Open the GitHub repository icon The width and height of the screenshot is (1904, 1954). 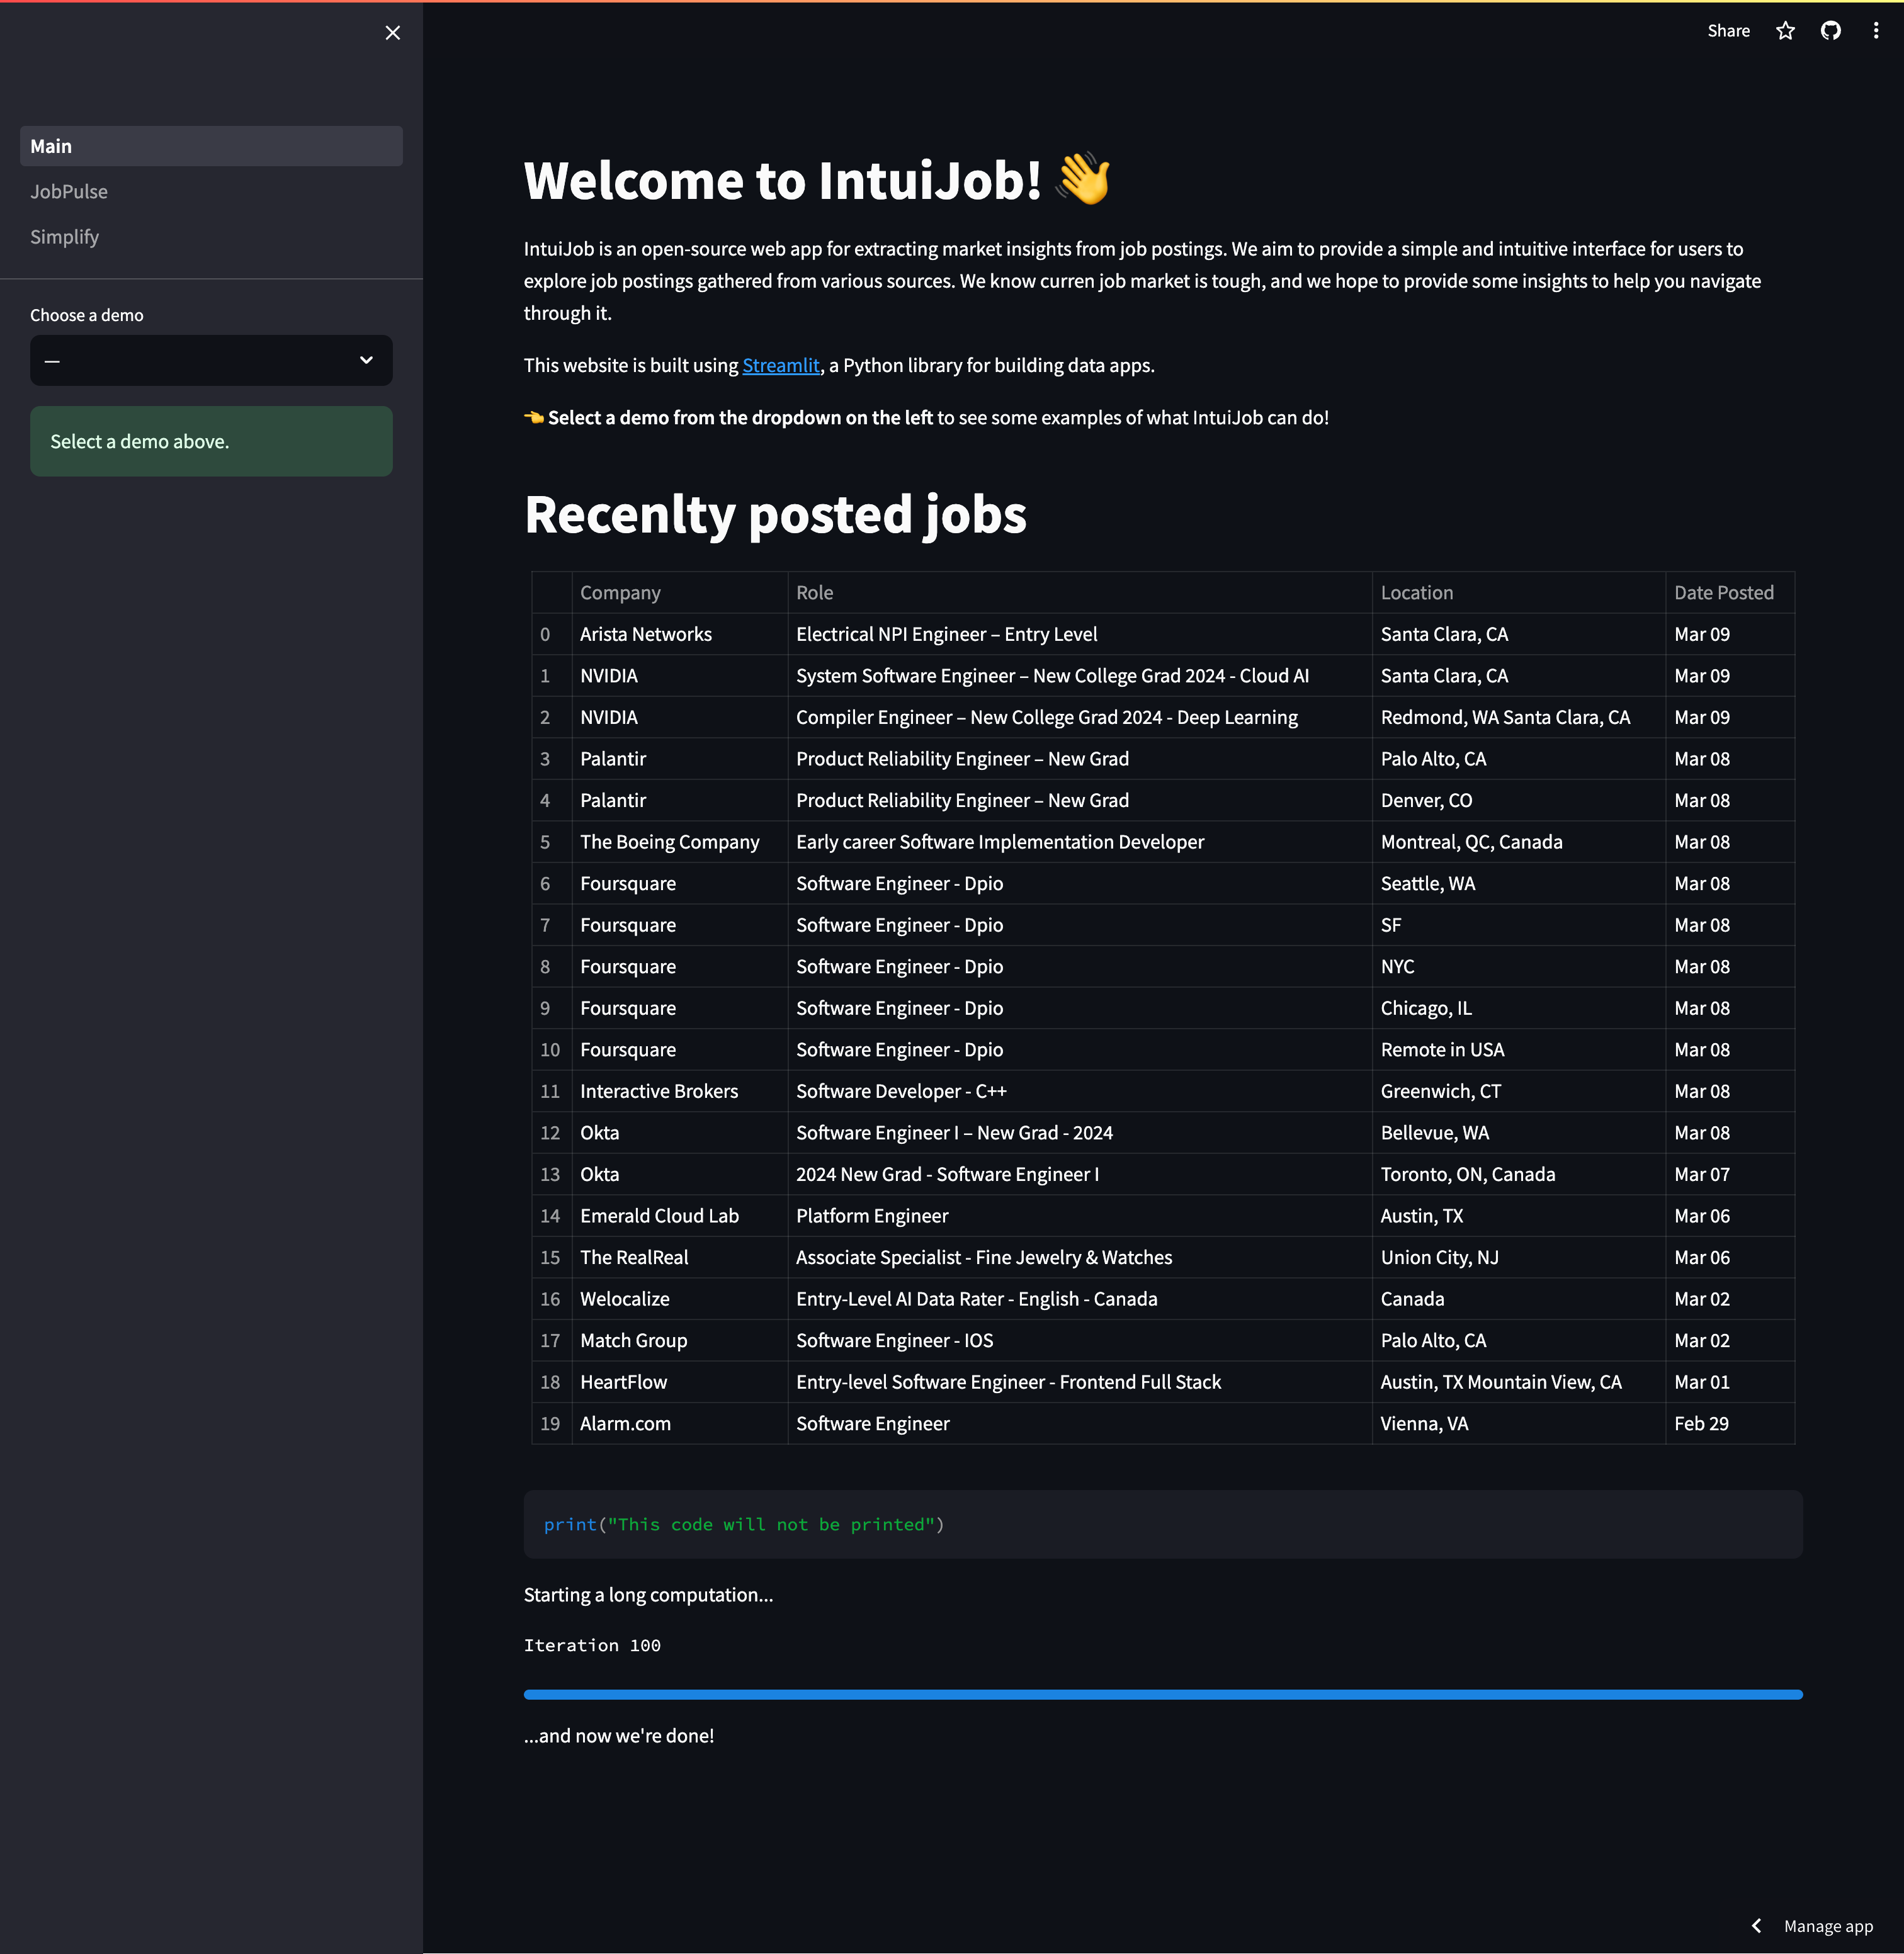point(1830,31)
